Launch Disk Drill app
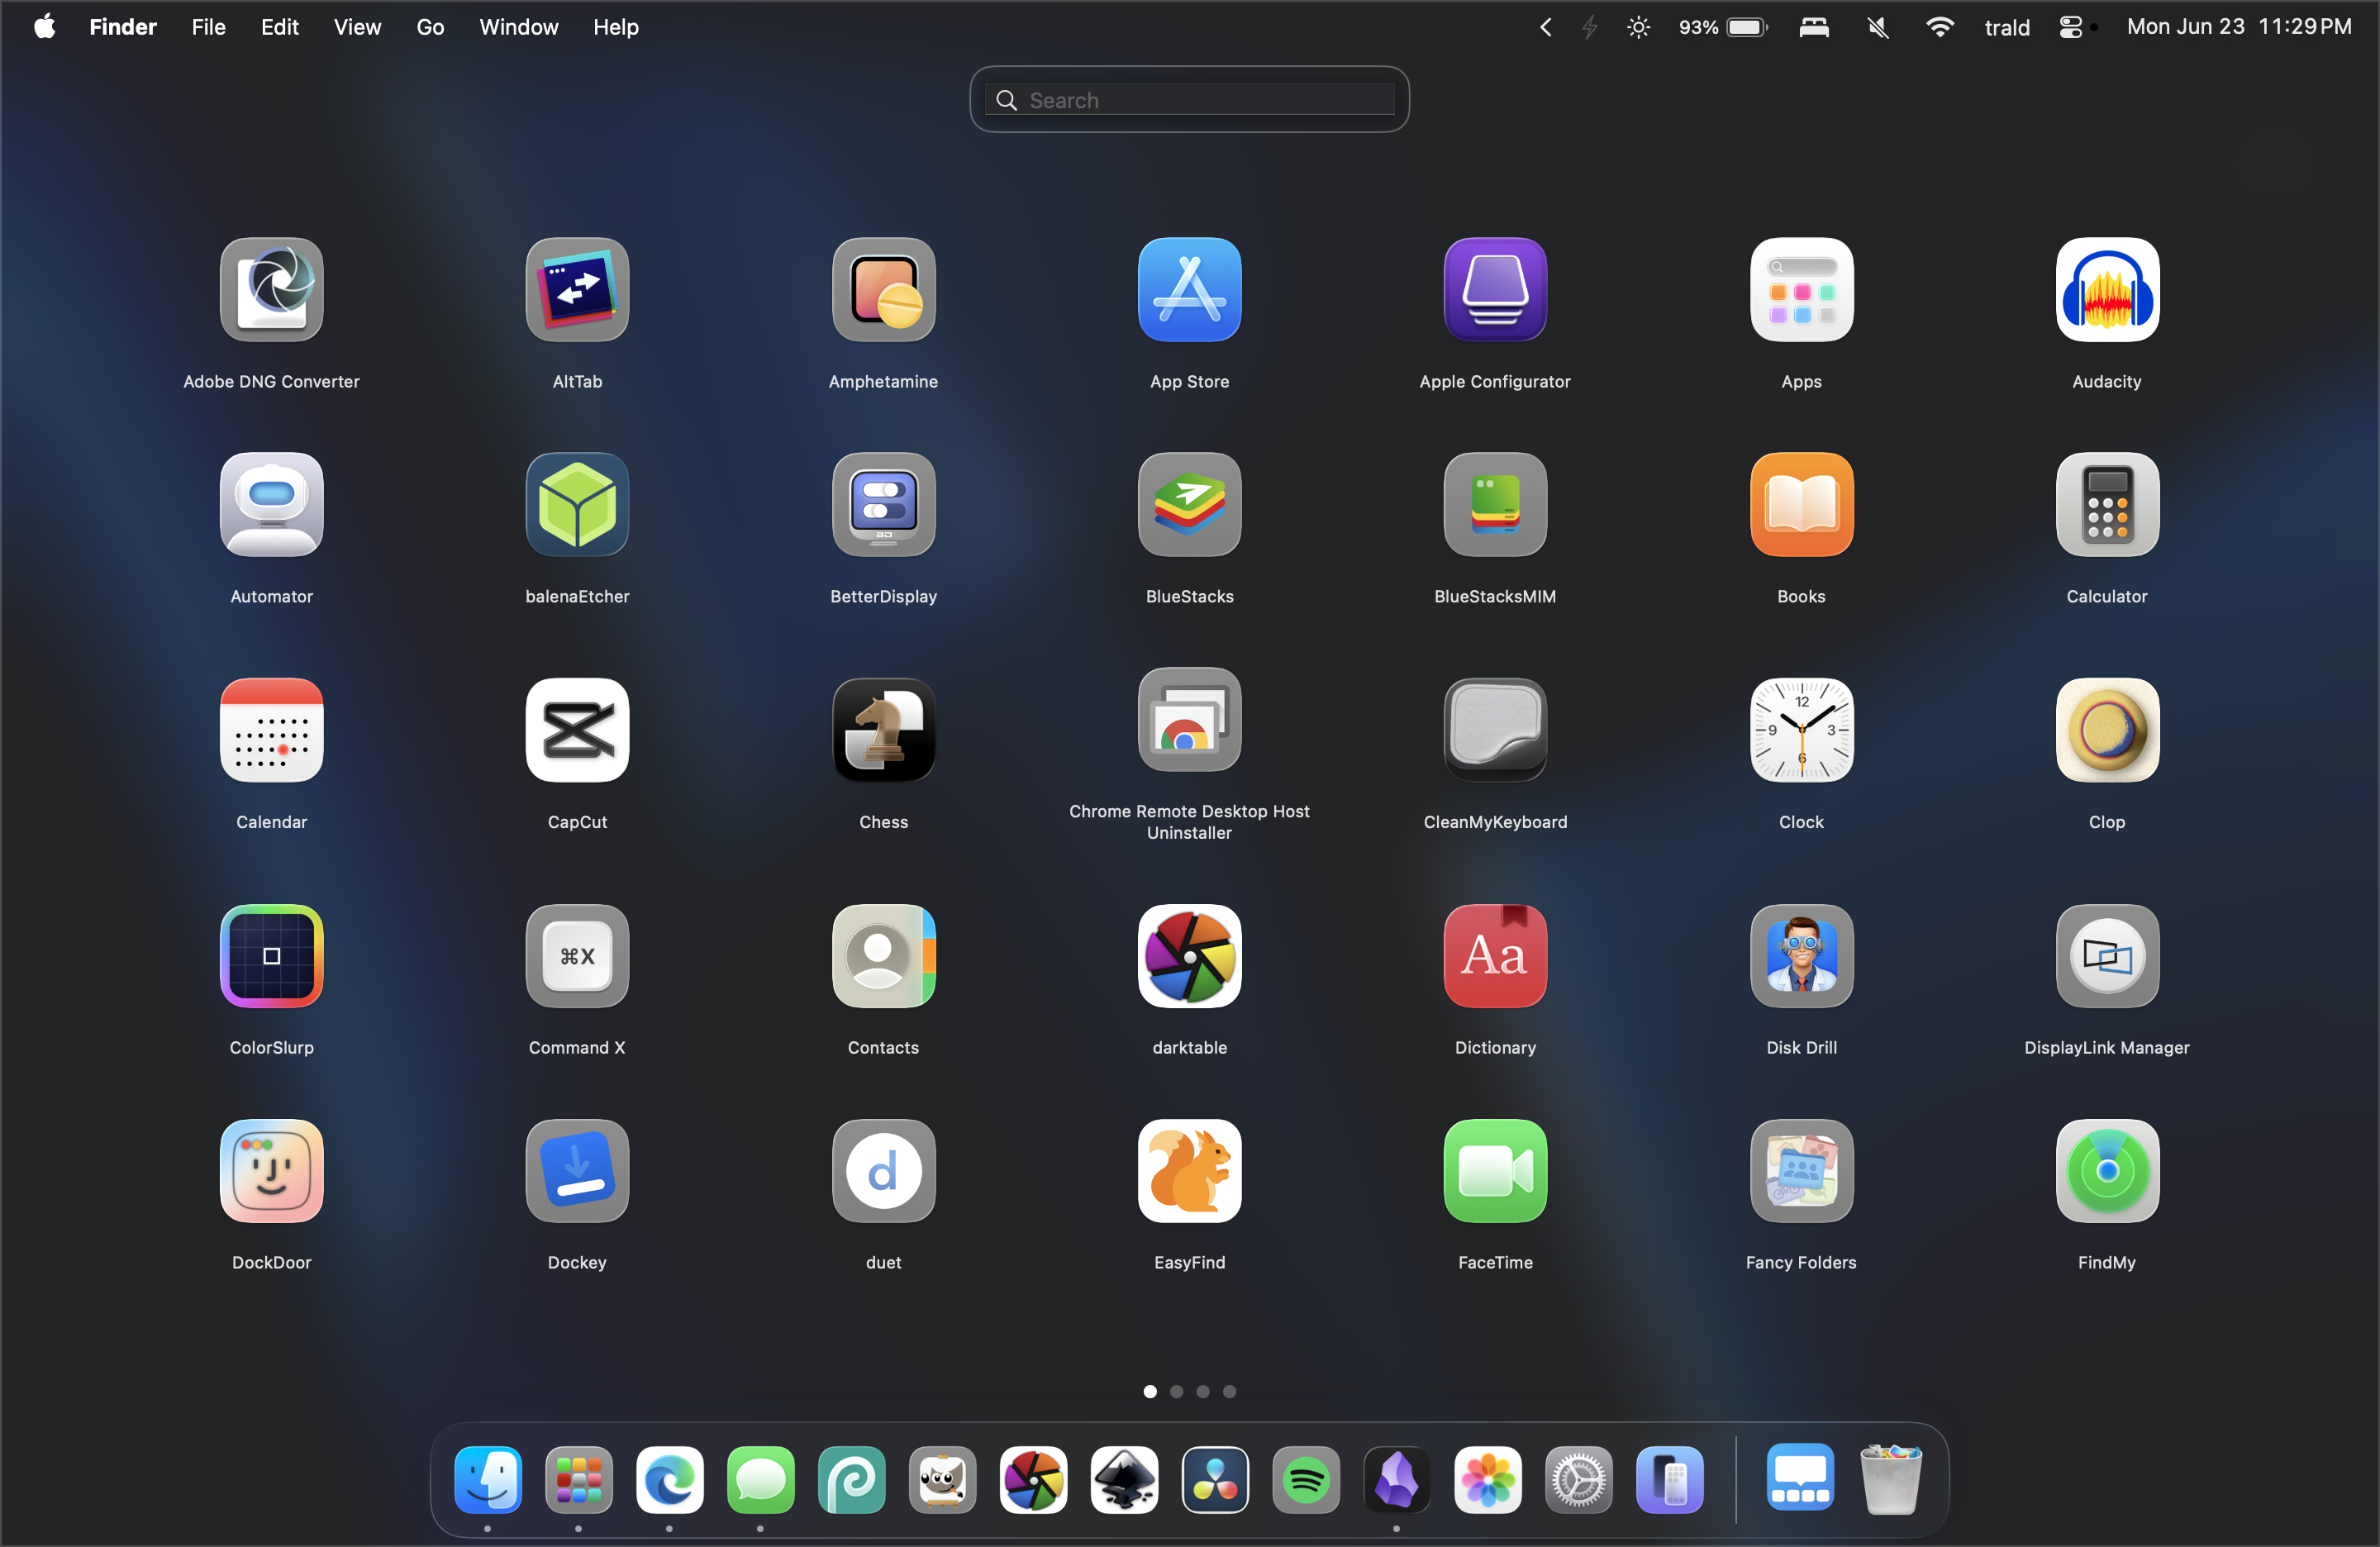Viewport: 2380px width, 1547px height. point(1801,956)
